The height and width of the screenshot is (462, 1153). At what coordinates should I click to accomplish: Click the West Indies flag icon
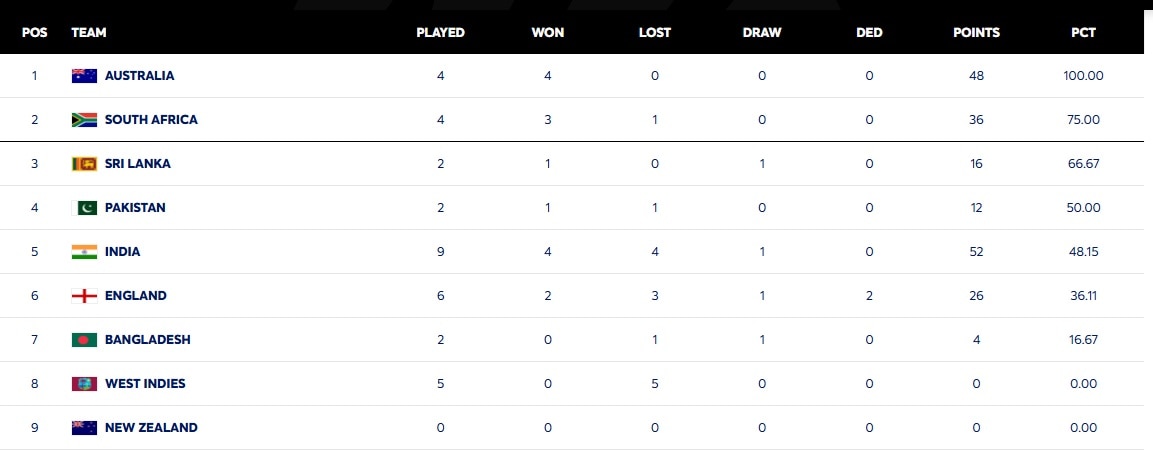tap(84, 384)
